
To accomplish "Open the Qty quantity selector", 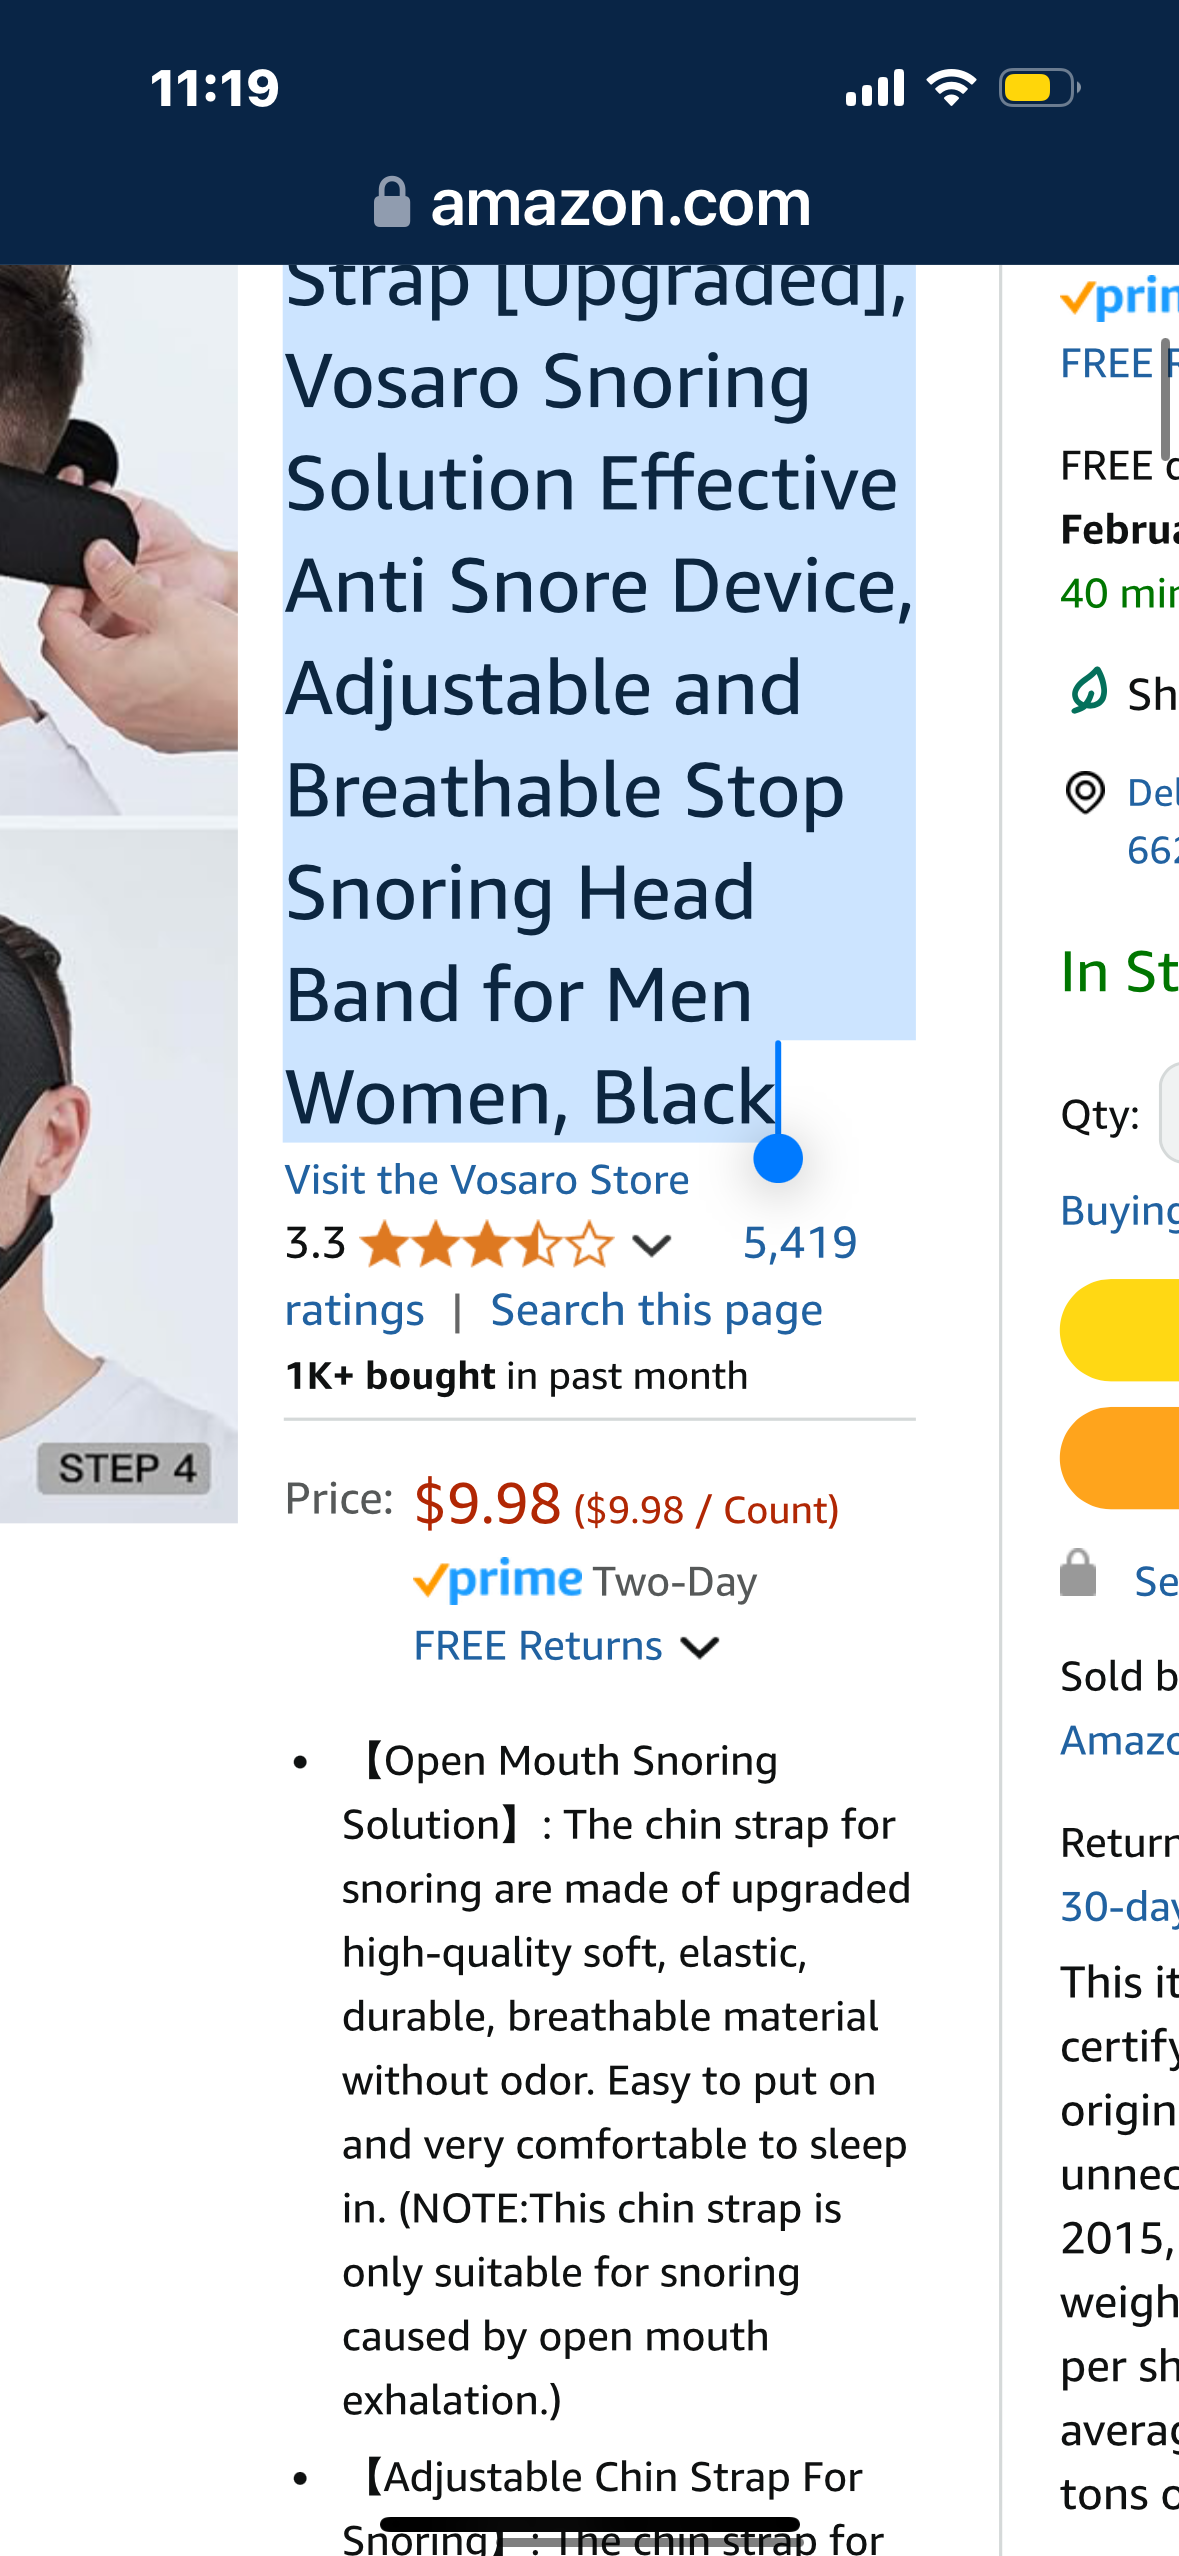I will 1168,1114.
